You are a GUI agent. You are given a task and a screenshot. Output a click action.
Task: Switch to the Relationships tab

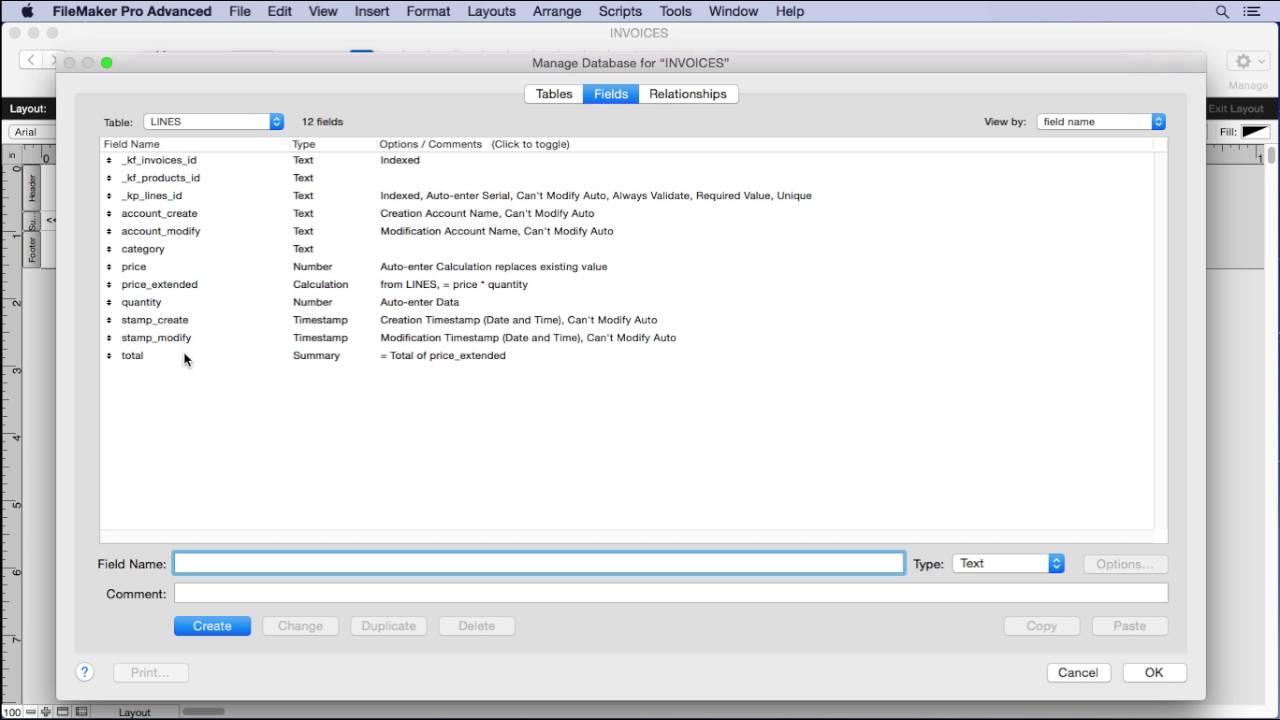[688, 94]
